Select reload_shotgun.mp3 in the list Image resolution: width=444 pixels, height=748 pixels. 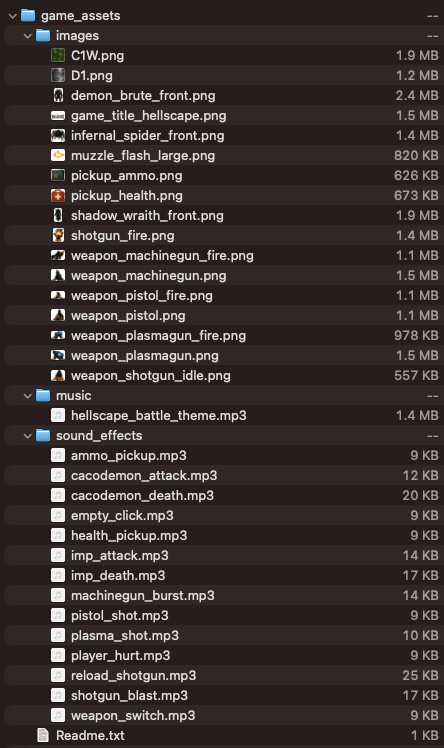[x=222, y=675]
